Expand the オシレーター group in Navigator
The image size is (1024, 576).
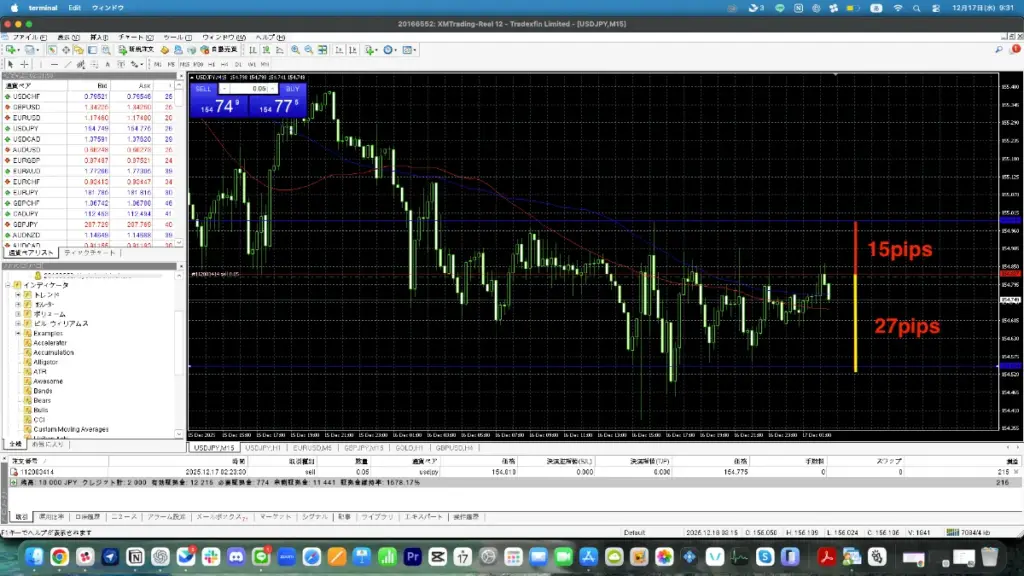coord(18,304)
